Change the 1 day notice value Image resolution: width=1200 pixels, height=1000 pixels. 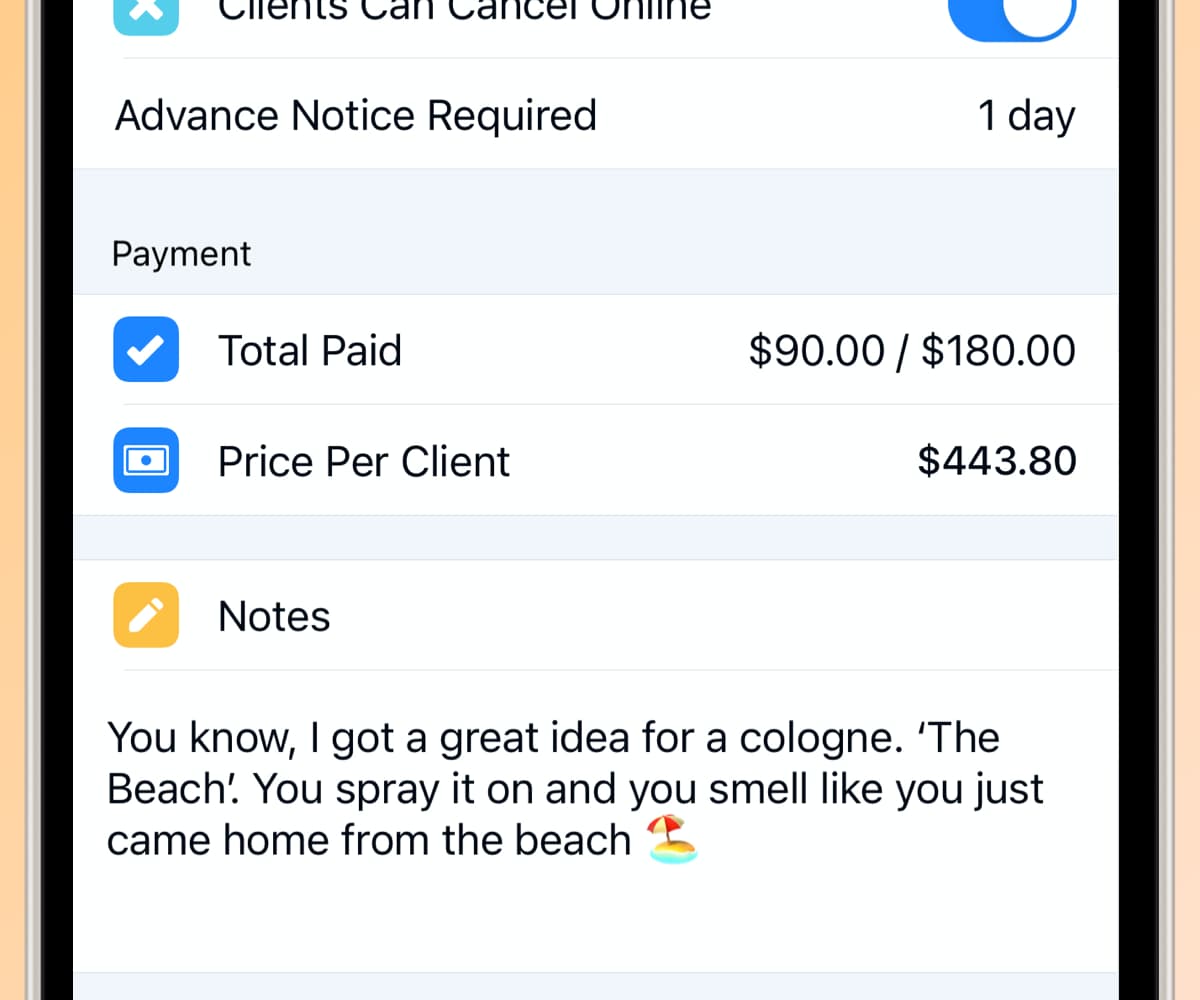click(1025, 116)
